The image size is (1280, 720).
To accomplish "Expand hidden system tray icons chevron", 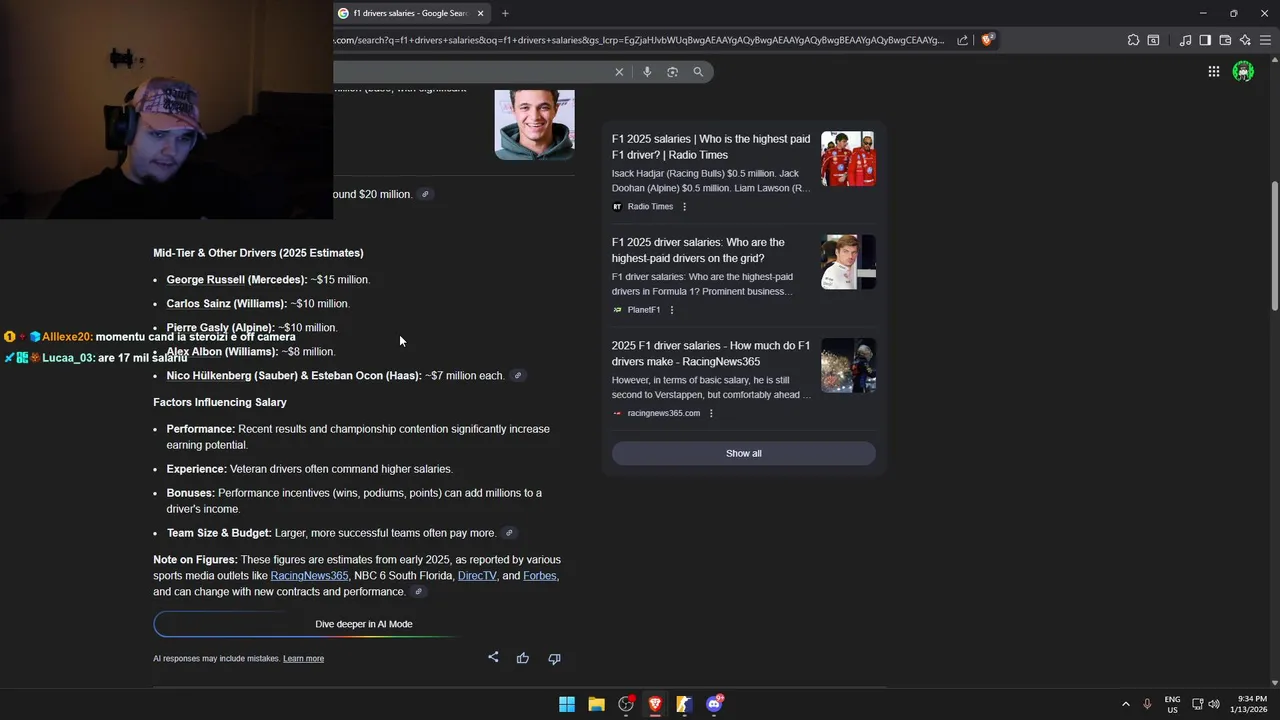I will pos(1125,704).
